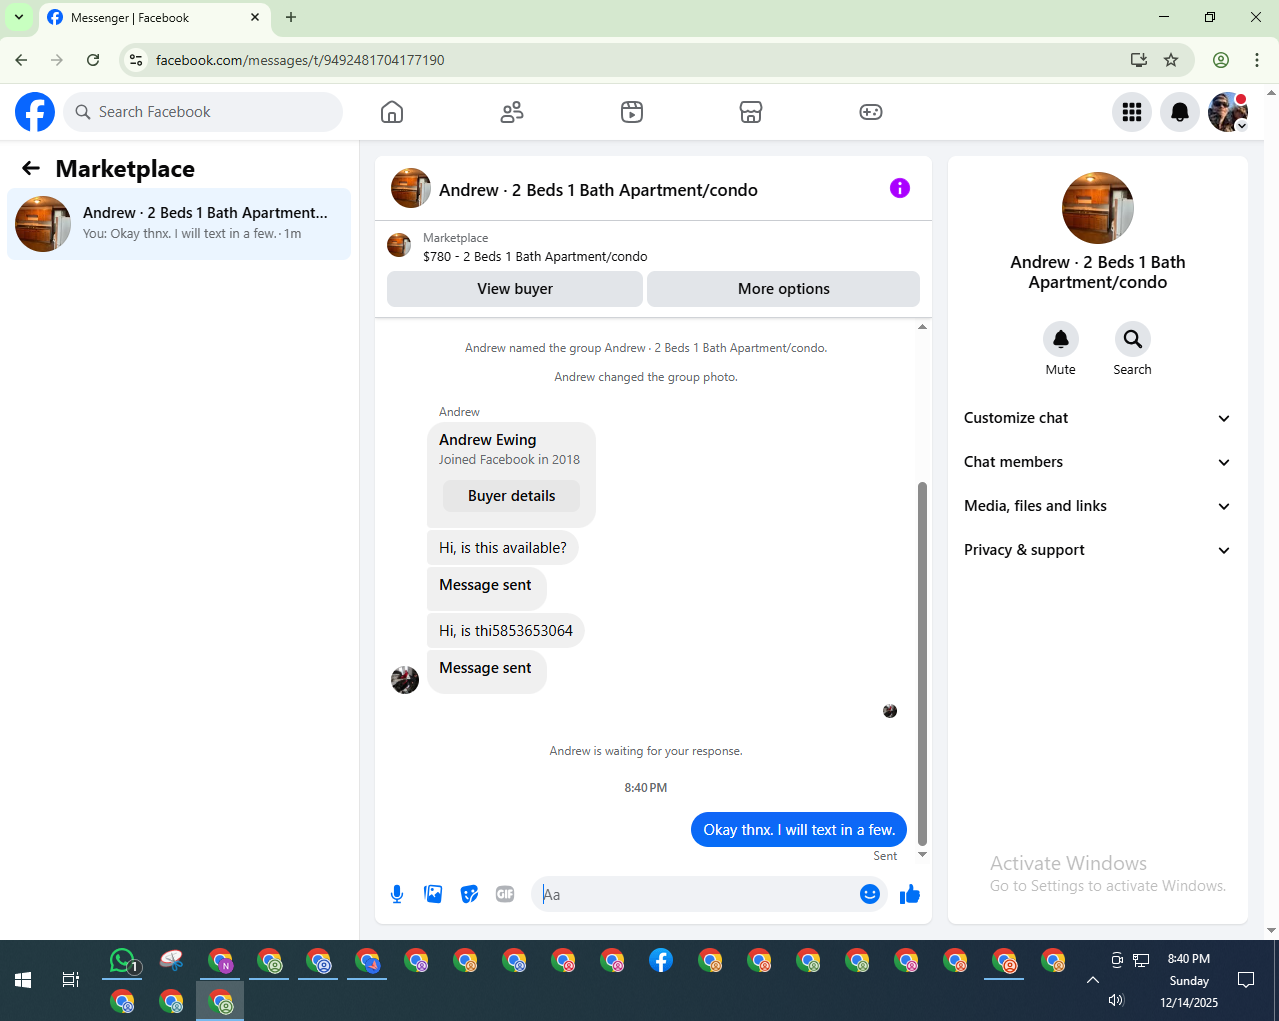Record a voice clip with microphone icon
Viewport: 1279px width, 1021px height.
(x=397, y=894)
